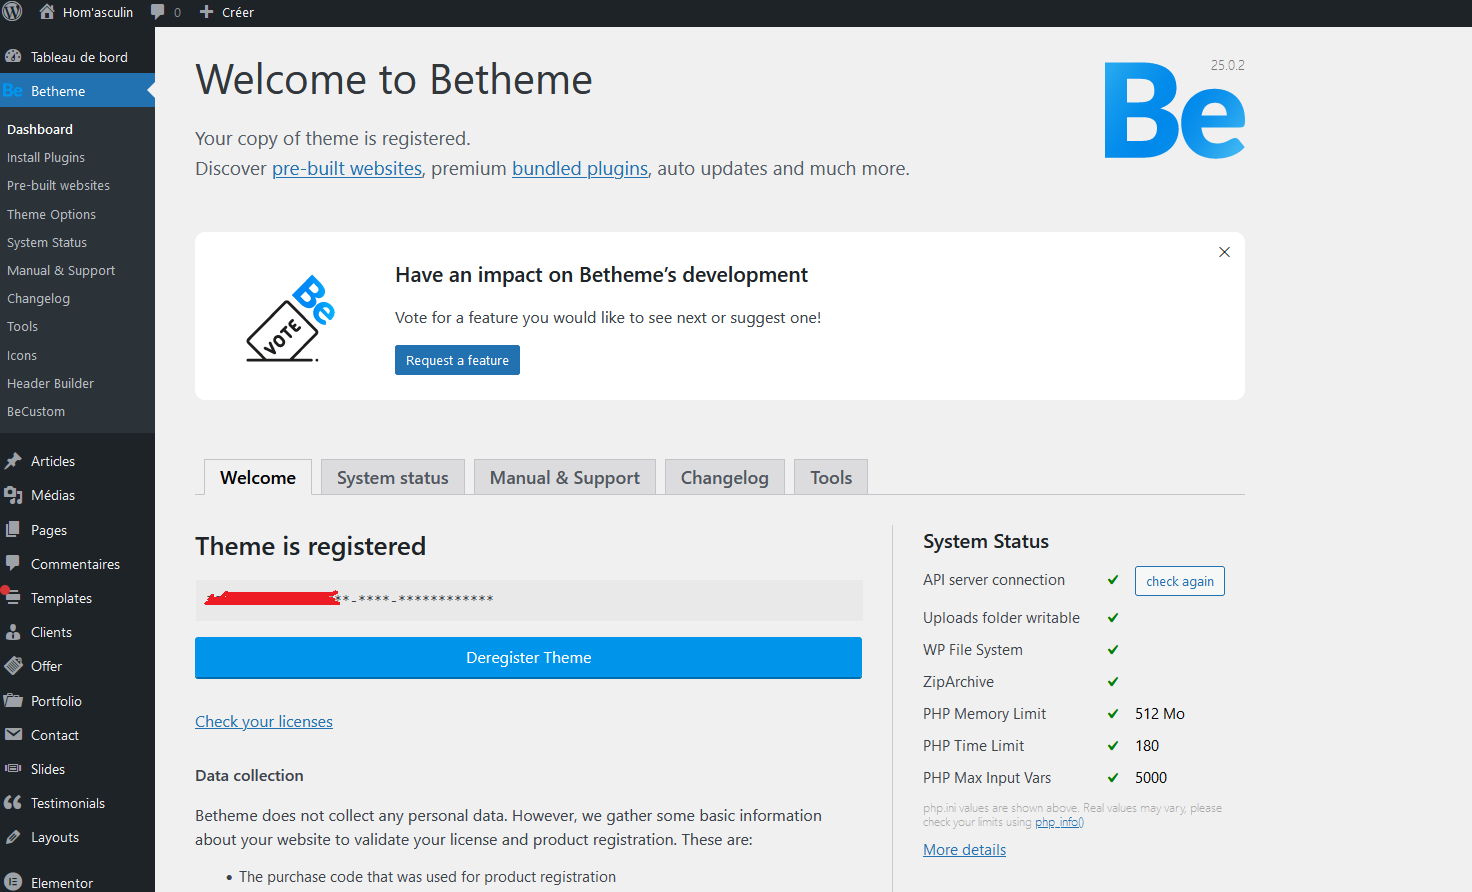The height and width of the screenshot is (892, 1472).
Task: Click the Offer tag icon
Action: 13,666
